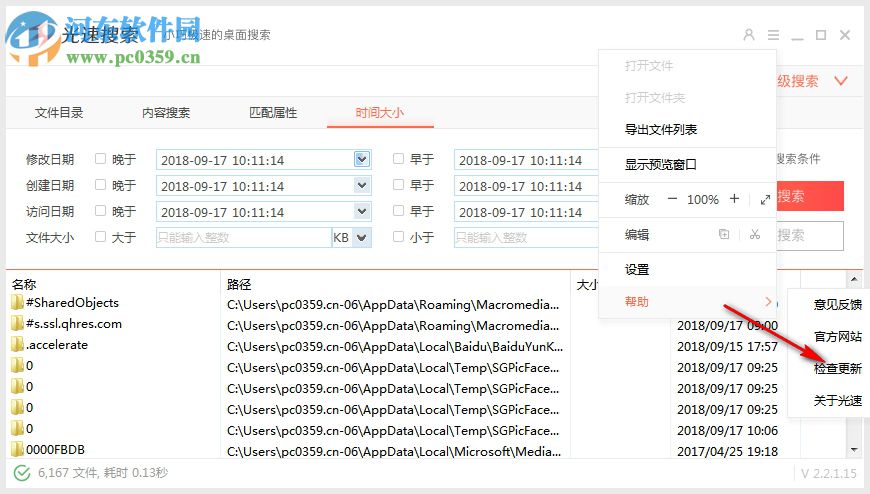Select the #SharedObjects result row

pos(72,303)
